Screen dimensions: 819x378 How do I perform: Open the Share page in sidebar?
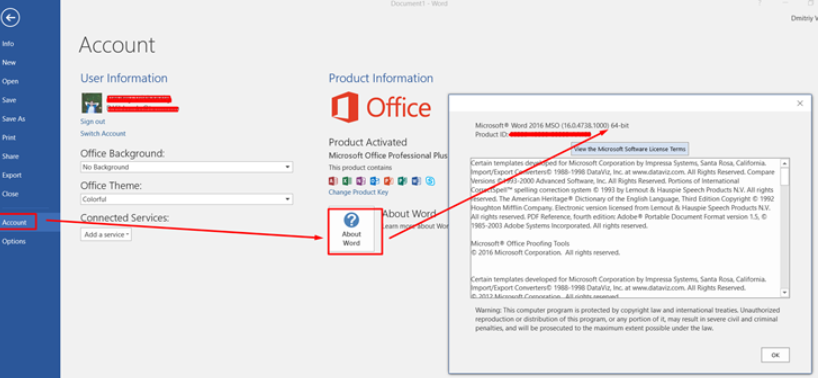10,157
